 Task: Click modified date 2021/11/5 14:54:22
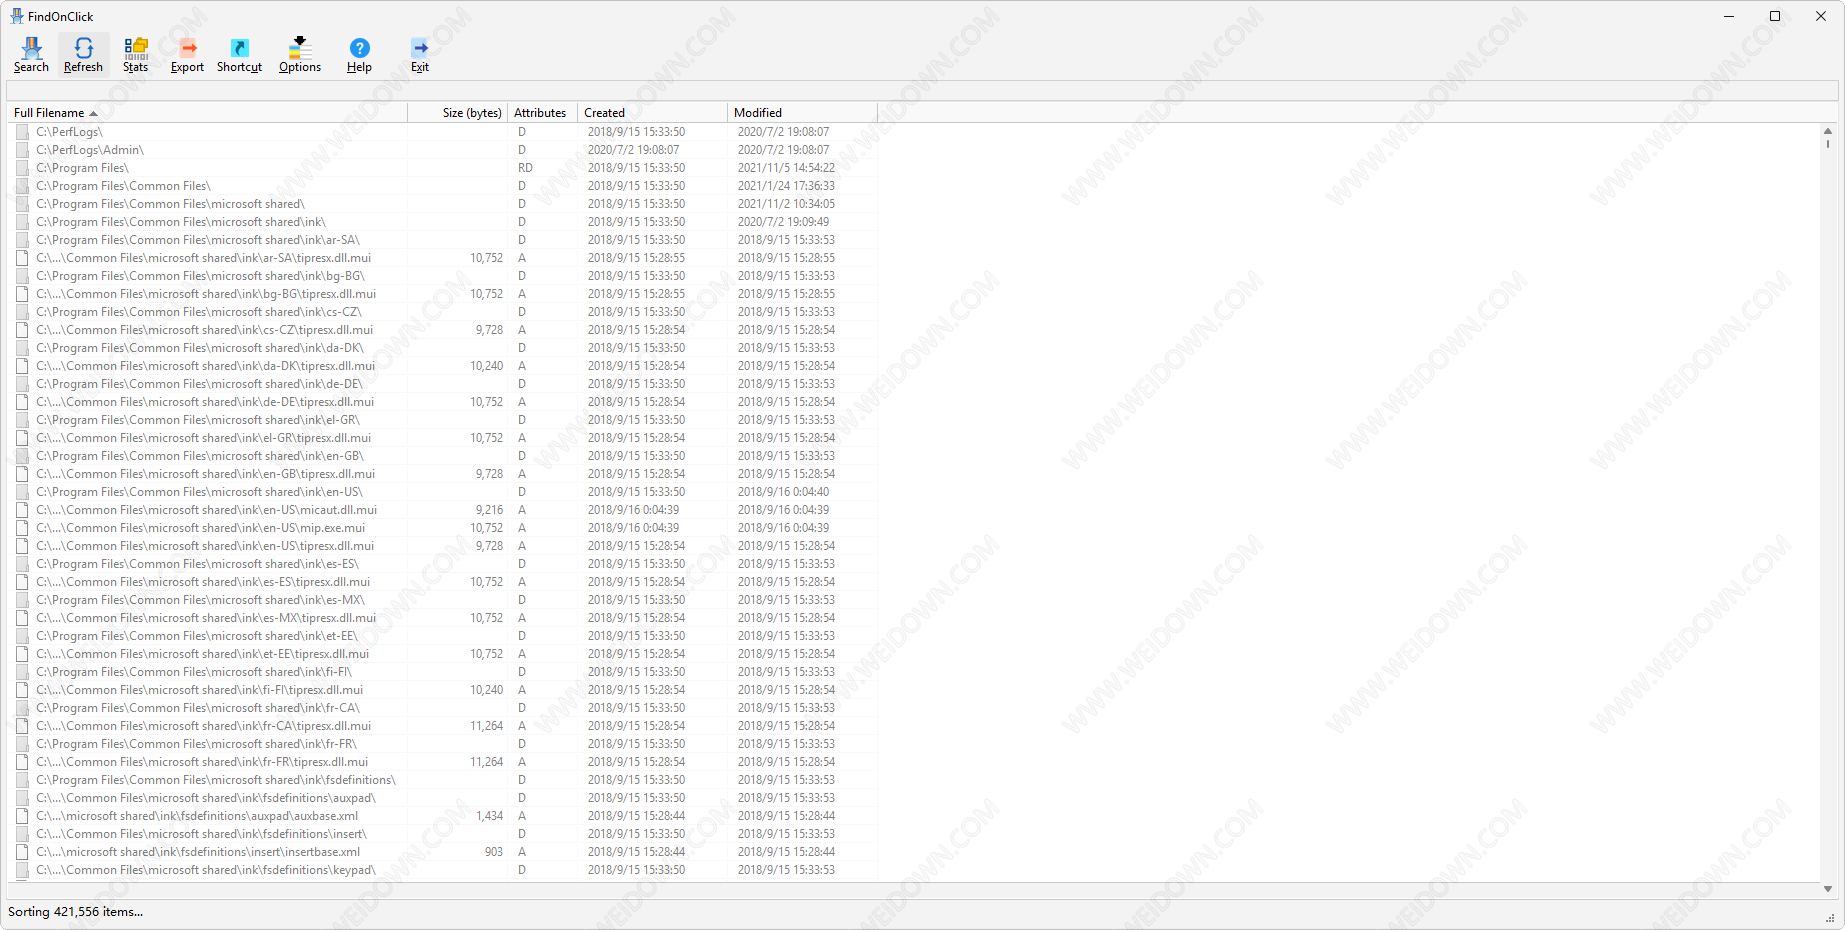(x=786, y=168)
